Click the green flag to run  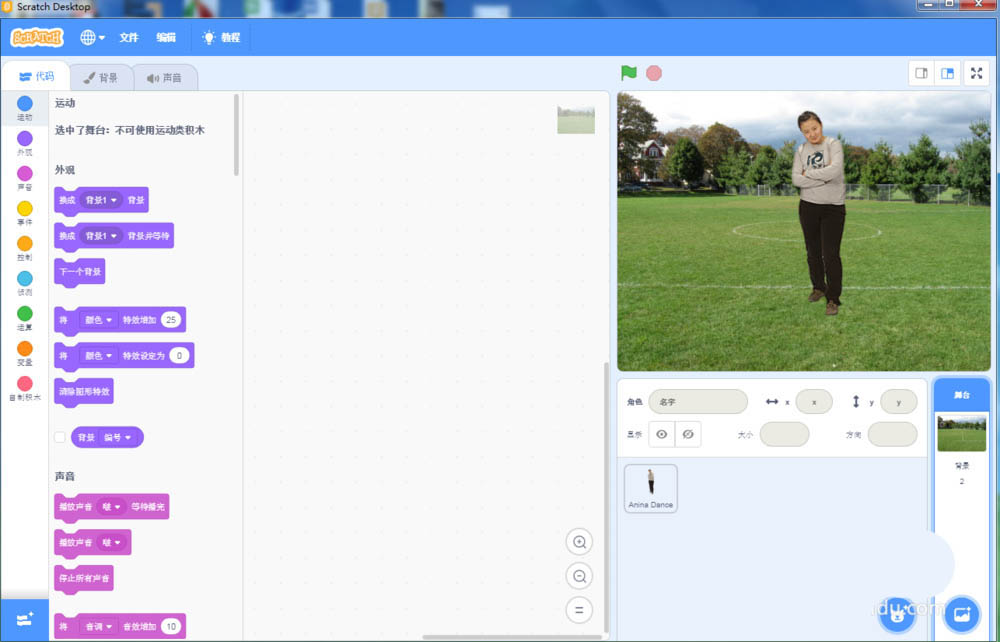coord(628,73)
